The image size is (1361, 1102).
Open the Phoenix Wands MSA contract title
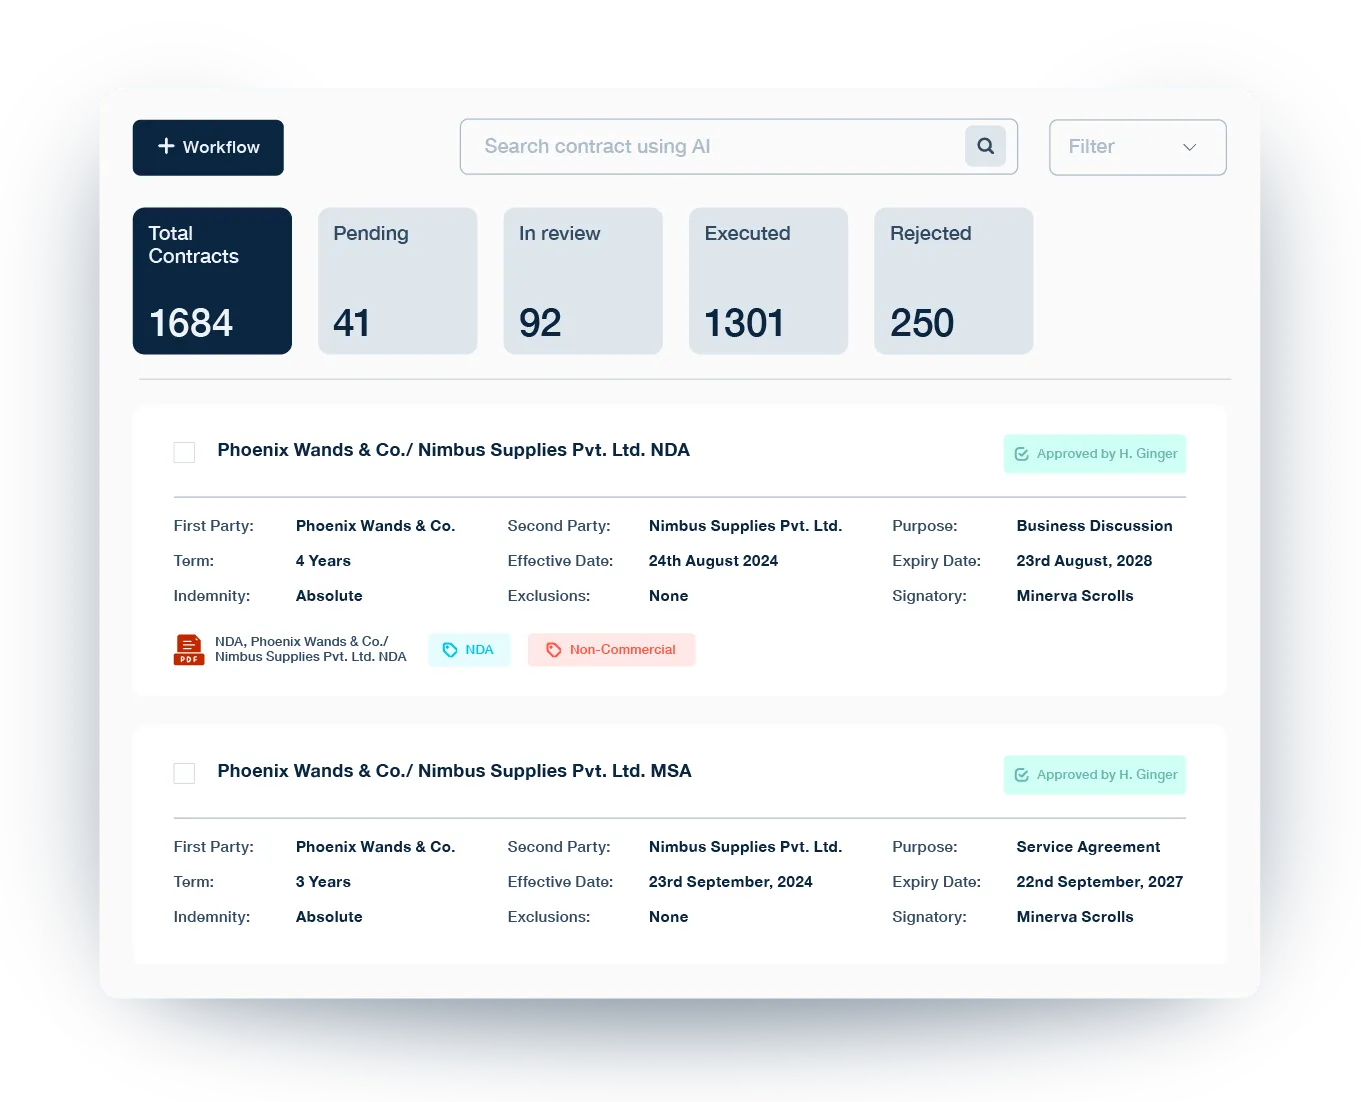454,771
